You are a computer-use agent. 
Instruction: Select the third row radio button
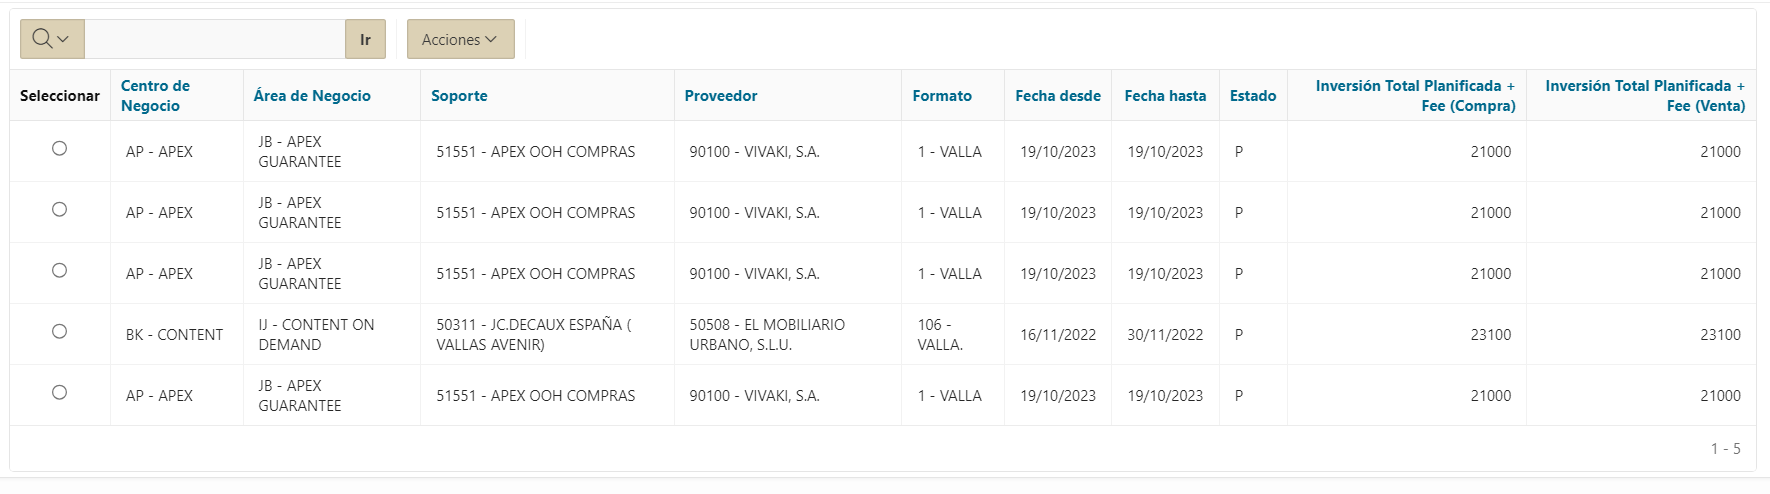click(60, 271)
